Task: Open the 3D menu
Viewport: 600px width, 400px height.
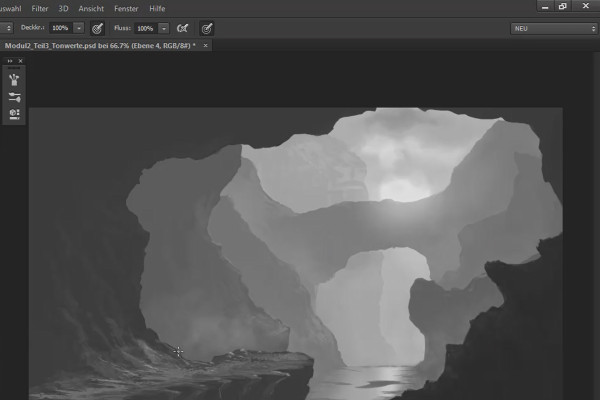Action: [63, 8]
